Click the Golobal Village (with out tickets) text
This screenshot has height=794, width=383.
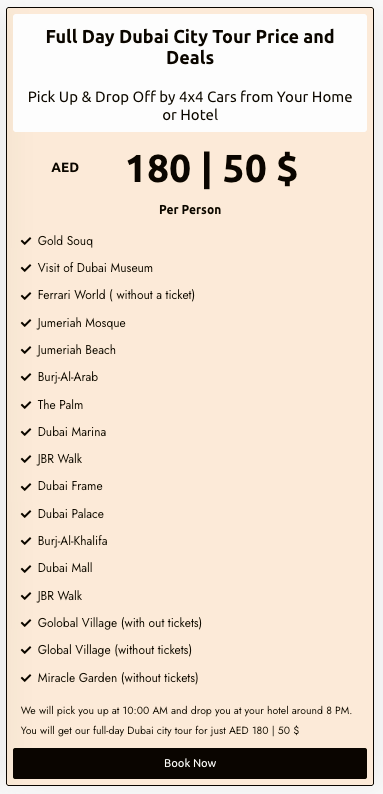(x=120, y=623)
